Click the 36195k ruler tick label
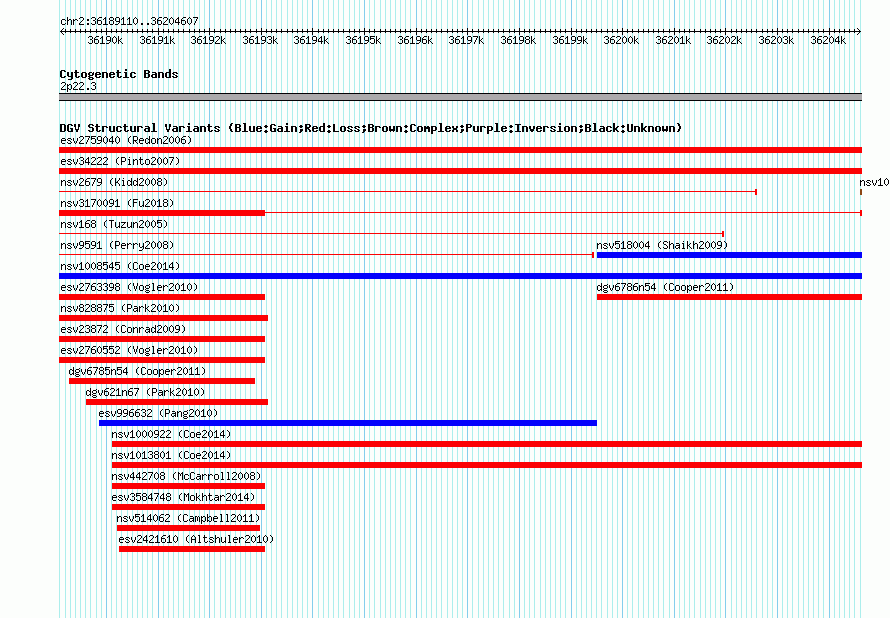 pyautogui.click(x=363, y=40)
